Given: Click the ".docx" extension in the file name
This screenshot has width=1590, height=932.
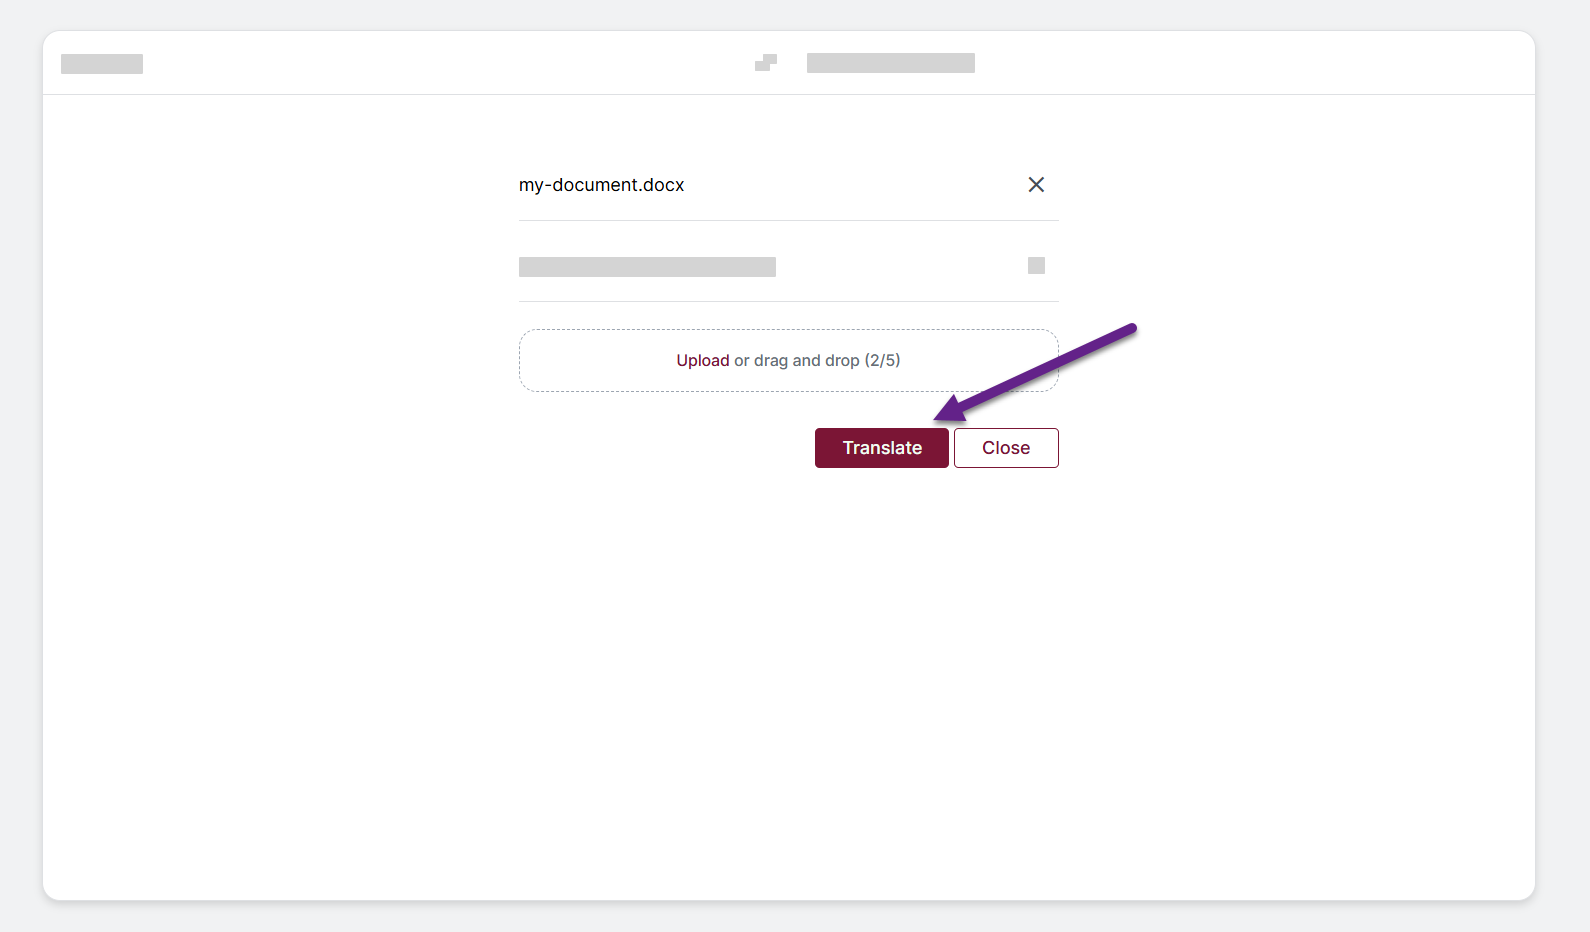Looking at the screenshot, I should pos(661,185).
